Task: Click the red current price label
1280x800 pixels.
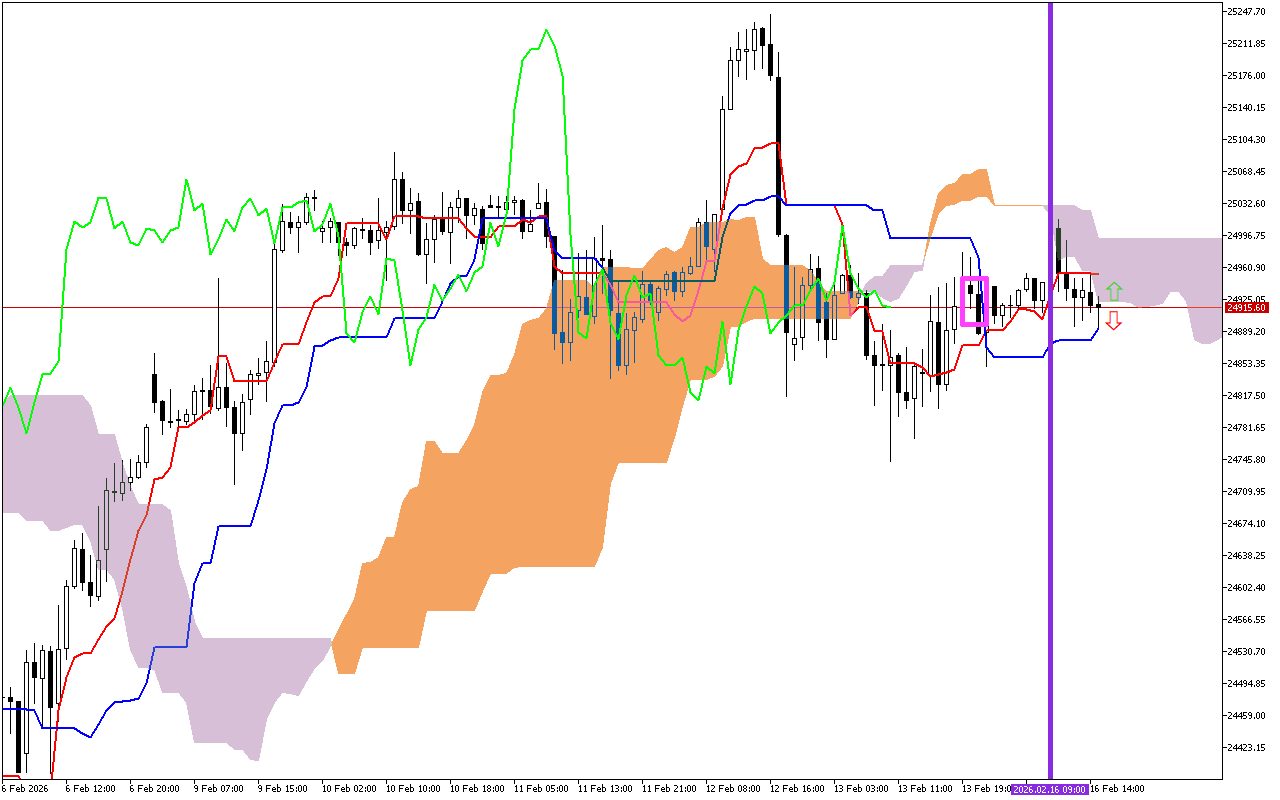Action: tap(1246, 307)
